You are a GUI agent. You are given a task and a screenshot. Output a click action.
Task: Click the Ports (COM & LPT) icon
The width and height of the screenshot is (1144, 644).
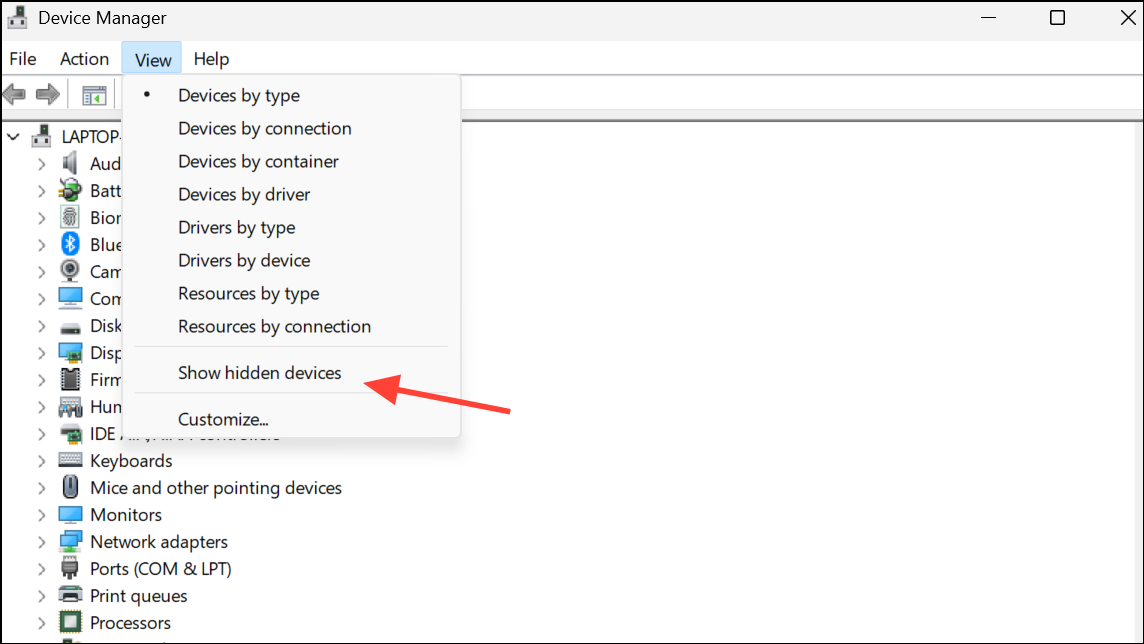click(x=70, y=569)
